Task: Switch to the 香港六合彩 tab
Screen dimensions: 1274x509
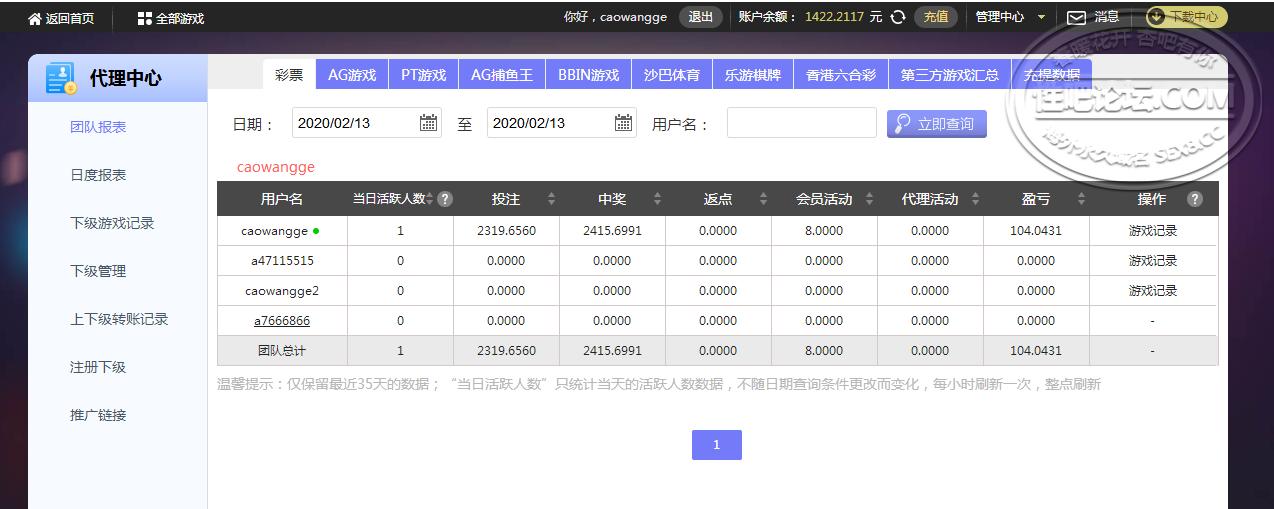Action: click(x=840, y=74)
